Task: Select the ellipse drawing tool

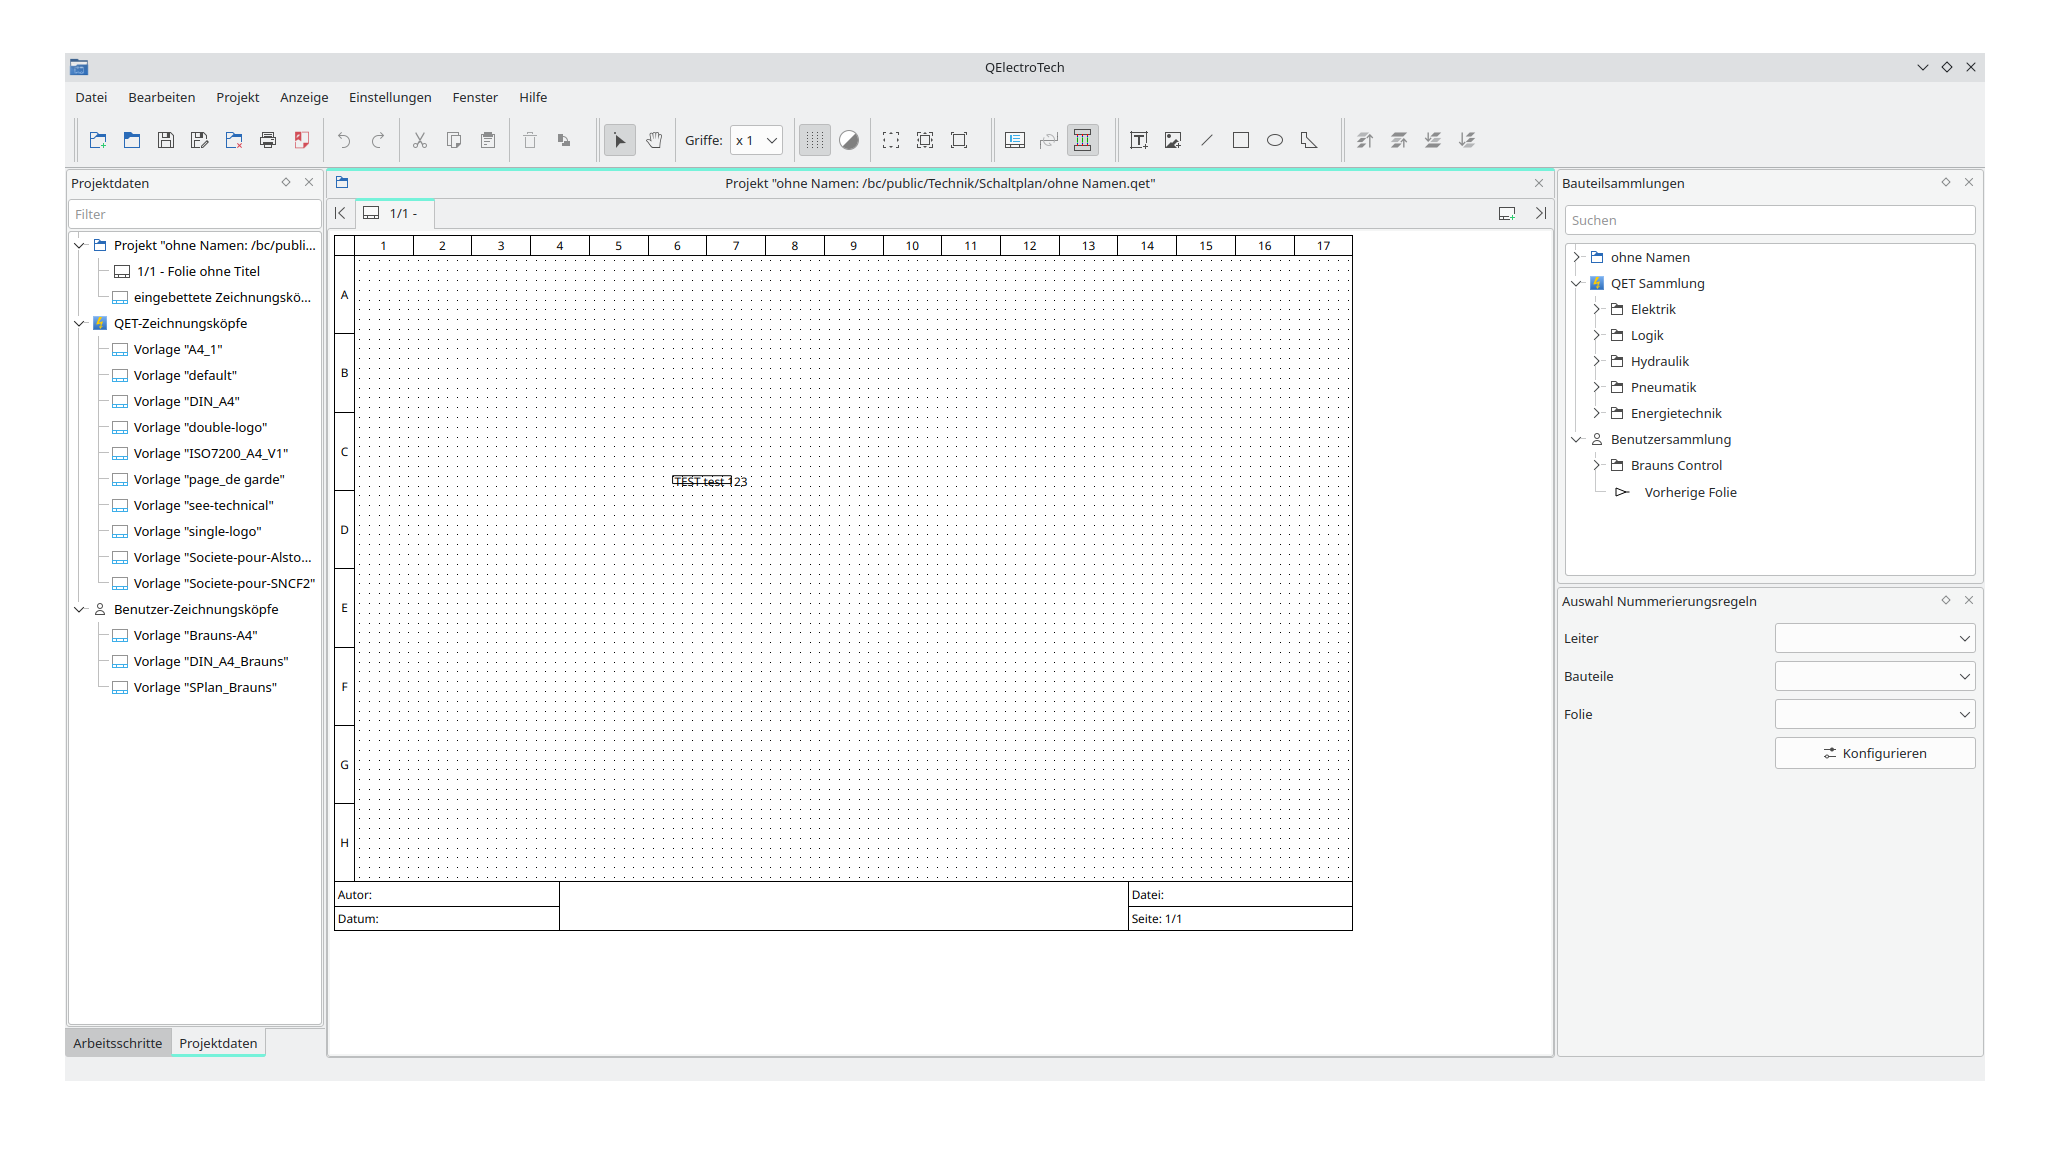Action: [x=1275, y=140]
